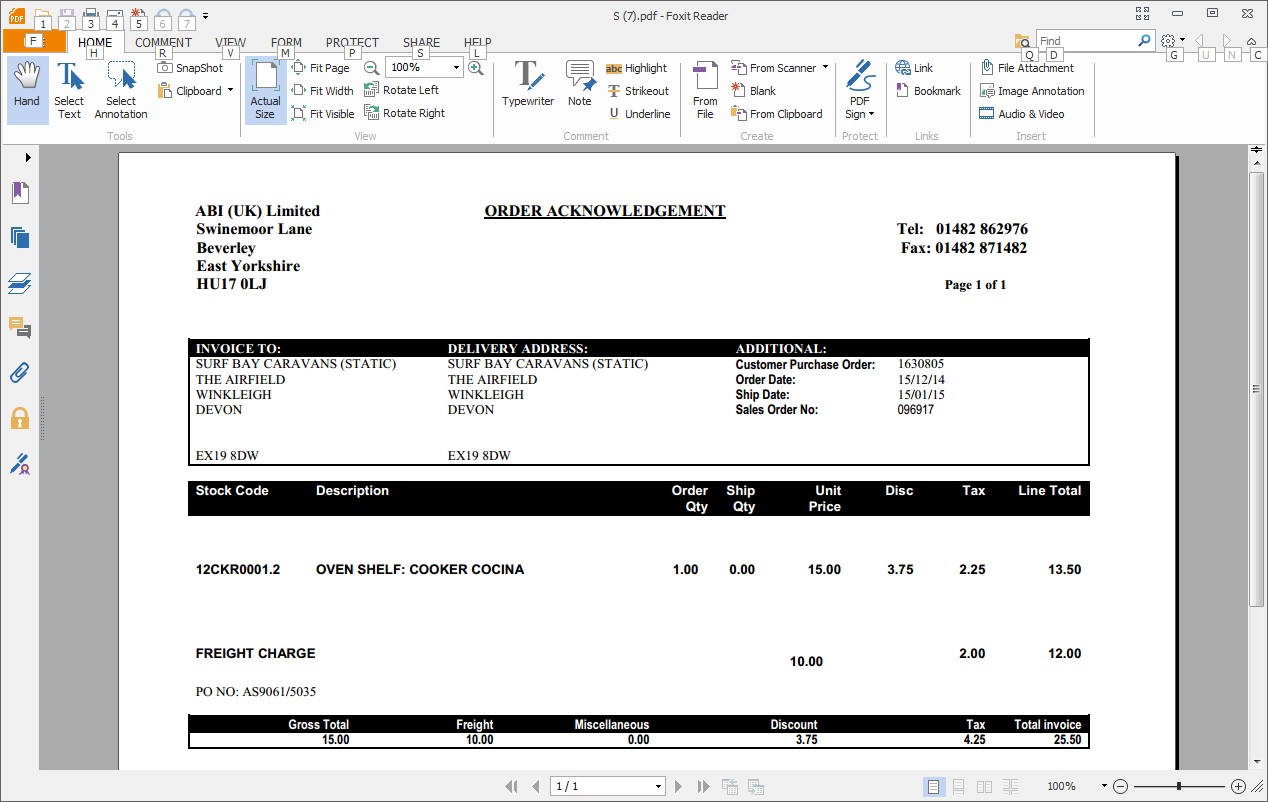Click the Rotate Left icon
Image resolution: width=1268 pixels, height=802 pixels.
372,90
